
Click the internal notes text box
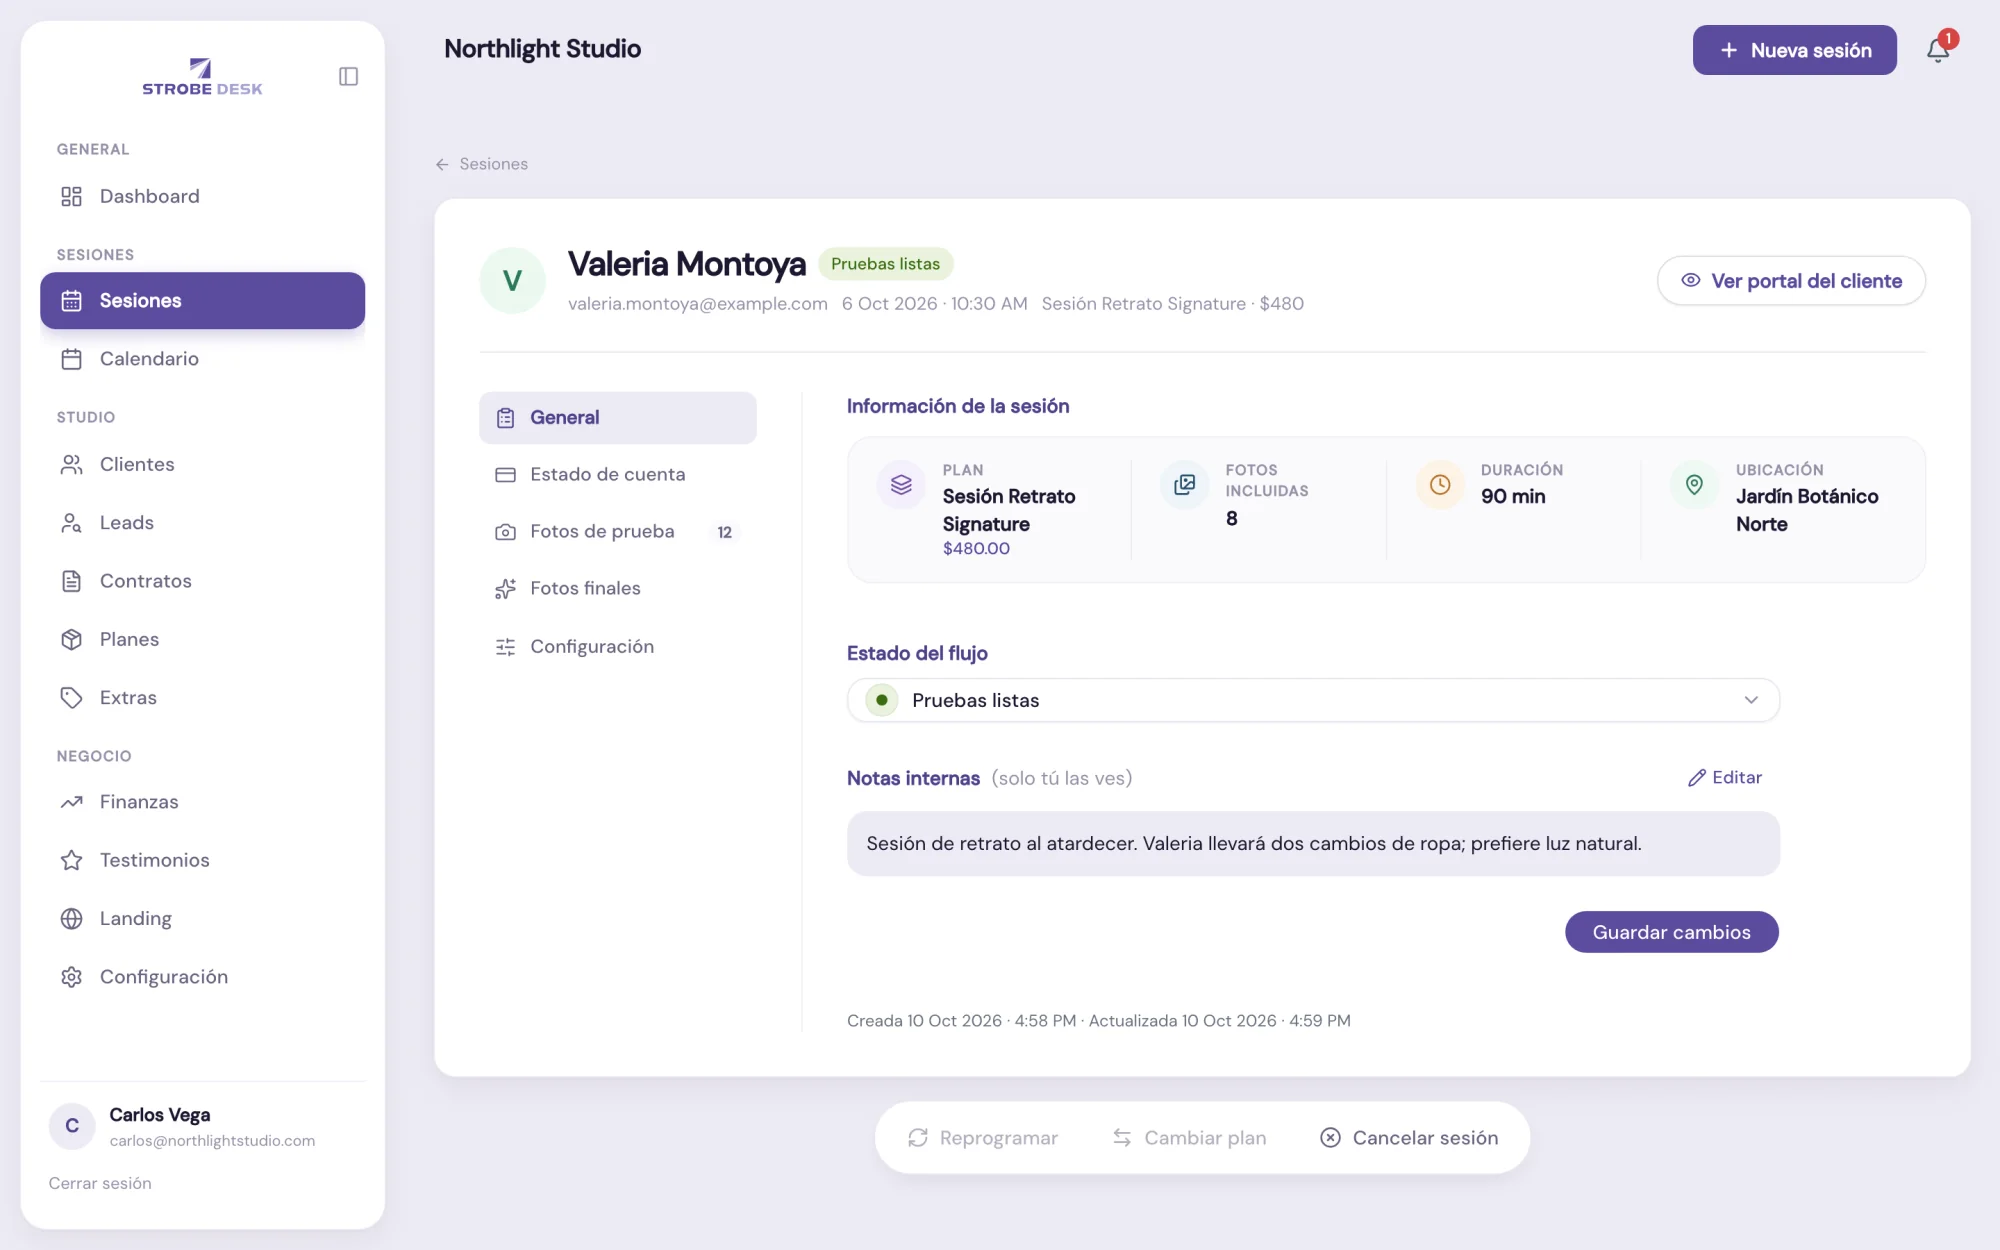[x=1313, y=844]
